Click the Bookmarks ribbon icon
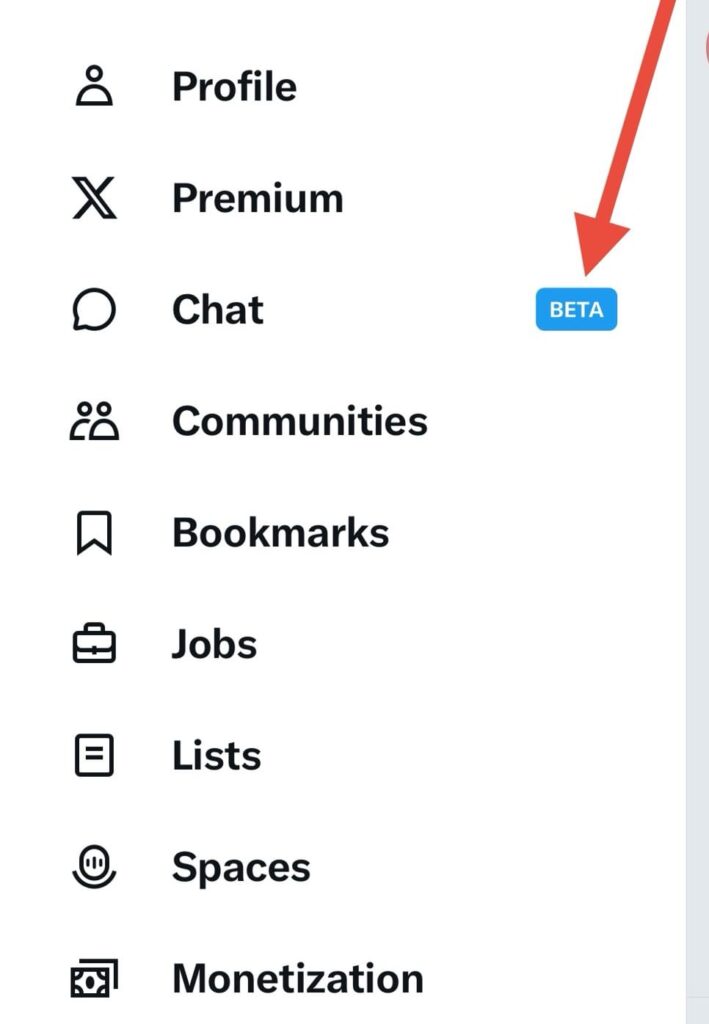The height and width of the screenshot is (1024, 709). tap(95, 533)
